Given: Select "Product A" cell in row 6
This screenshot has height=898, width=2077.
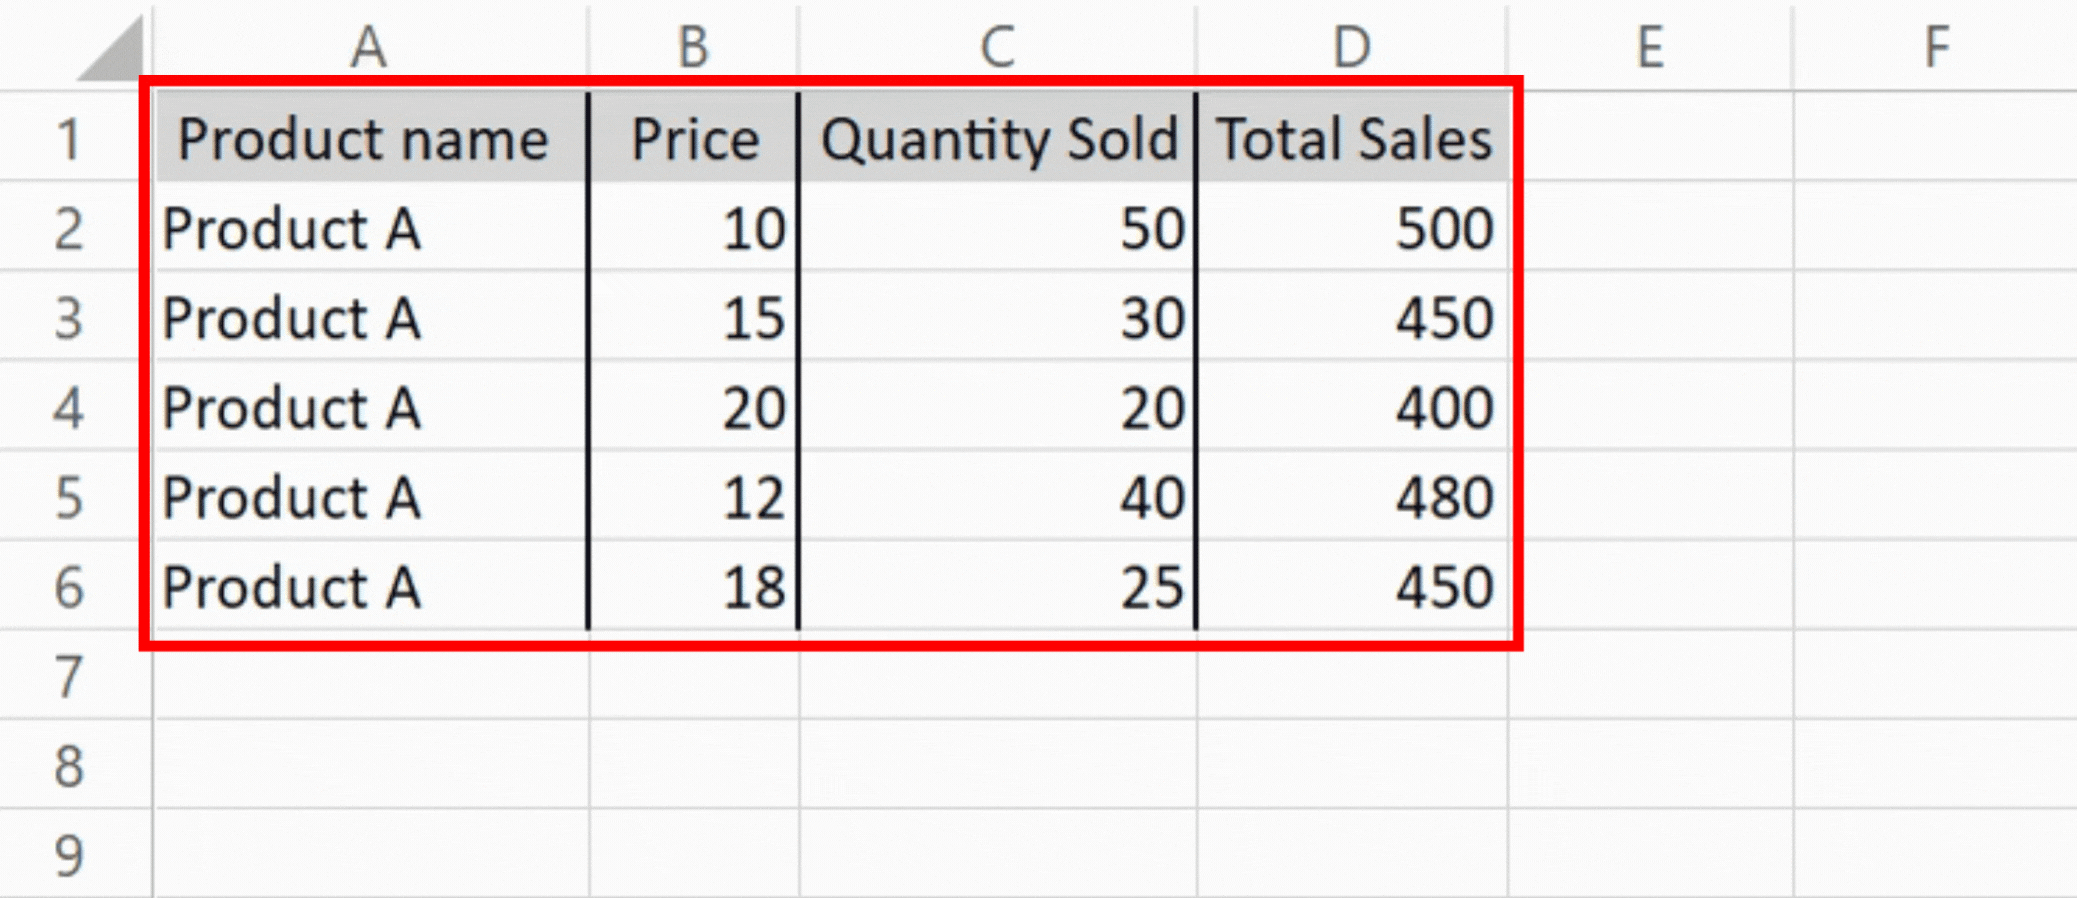Looking at the screenshot, I should 371,587.
